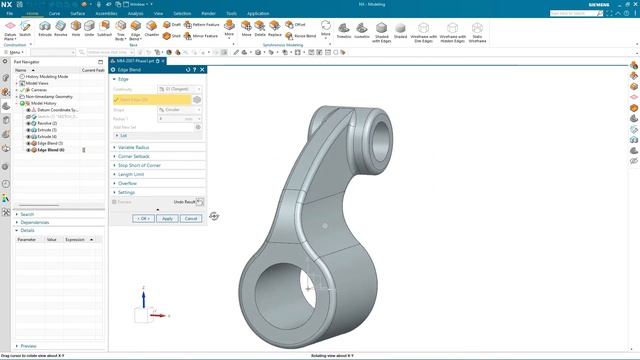Open the Pattern Feature tool

[x=202, y=25]
